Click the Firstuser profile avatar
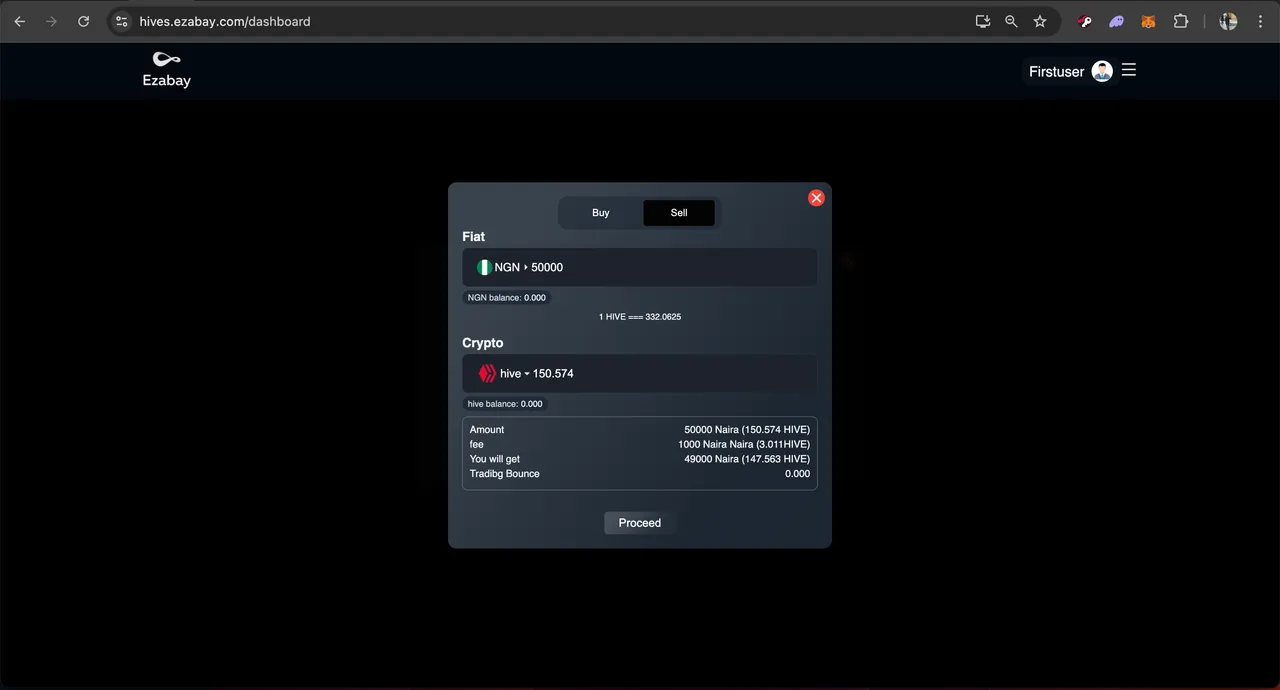Viewport: 1280px width, 690px height. (1102, 71)
